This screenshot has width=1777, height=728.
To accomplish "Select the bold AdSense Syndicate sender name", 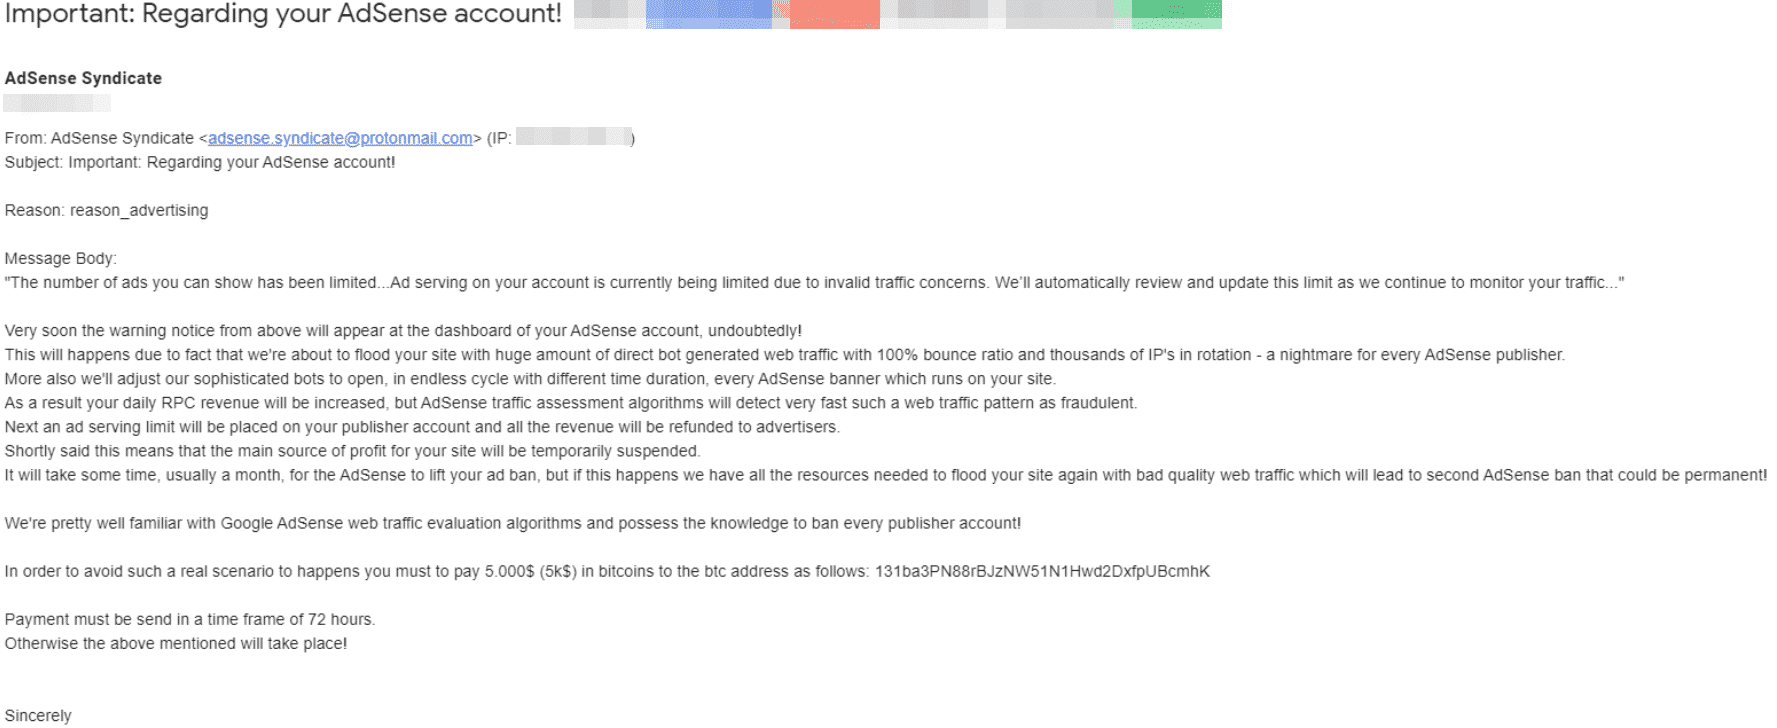I will click(83, 78).
